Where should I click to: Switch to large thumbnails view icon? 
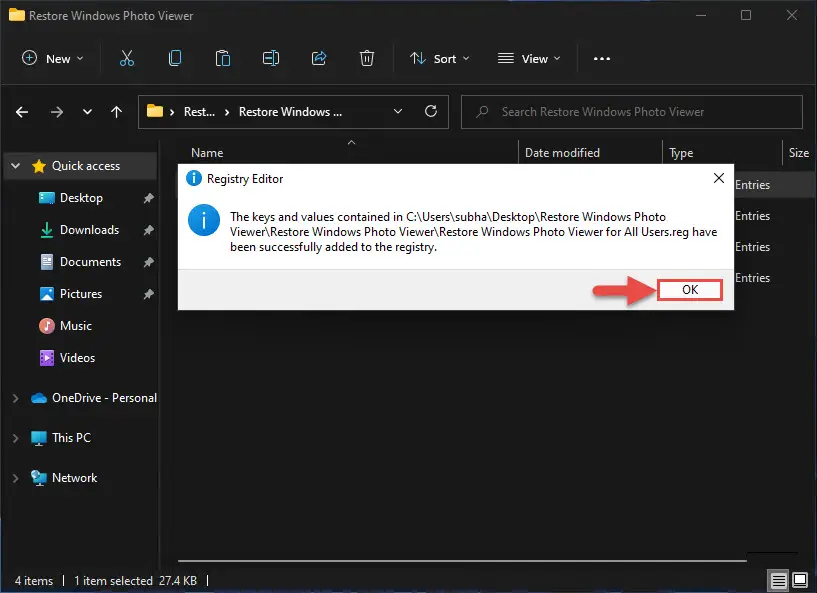800,580
